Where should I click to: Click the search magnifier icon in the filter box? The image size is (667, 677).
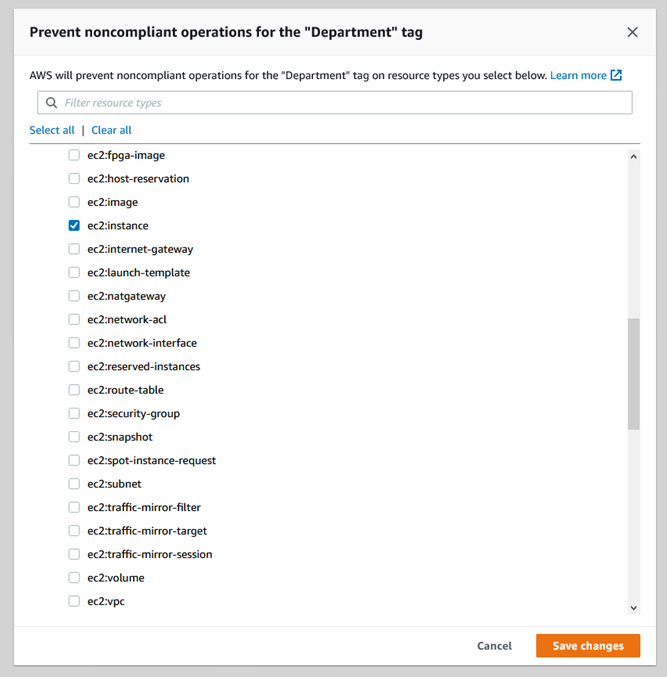[51, 103]
